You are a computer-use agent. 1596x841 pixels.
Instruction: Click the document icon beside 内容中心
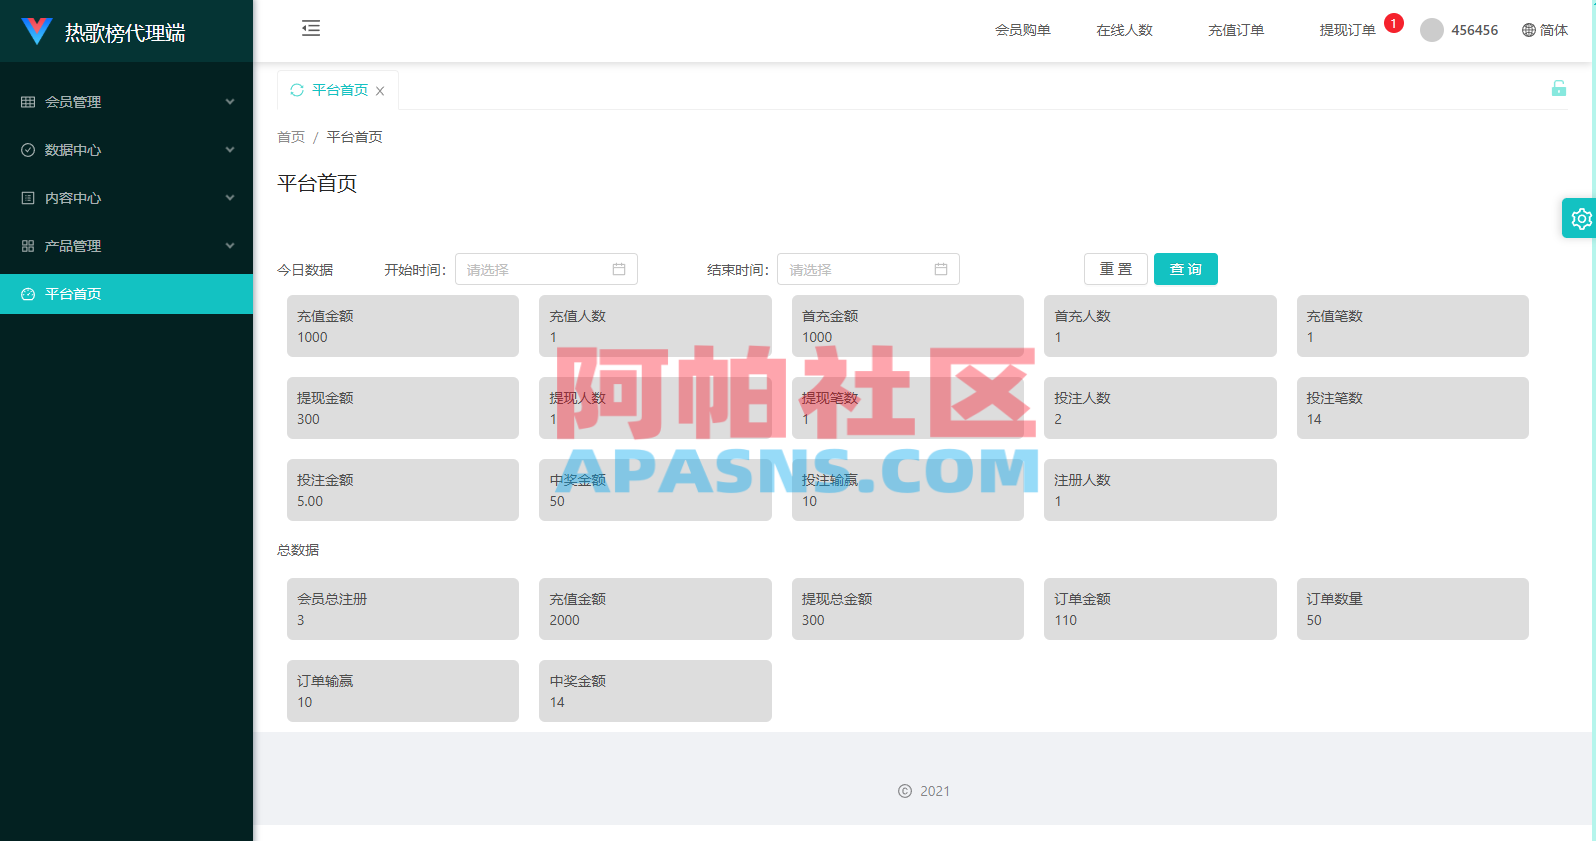tap(28, 198)
